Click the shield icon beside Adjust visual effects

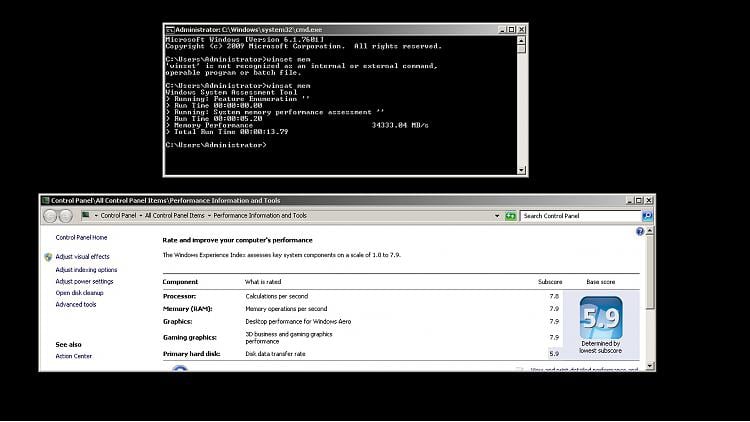(x=48, y=257)
